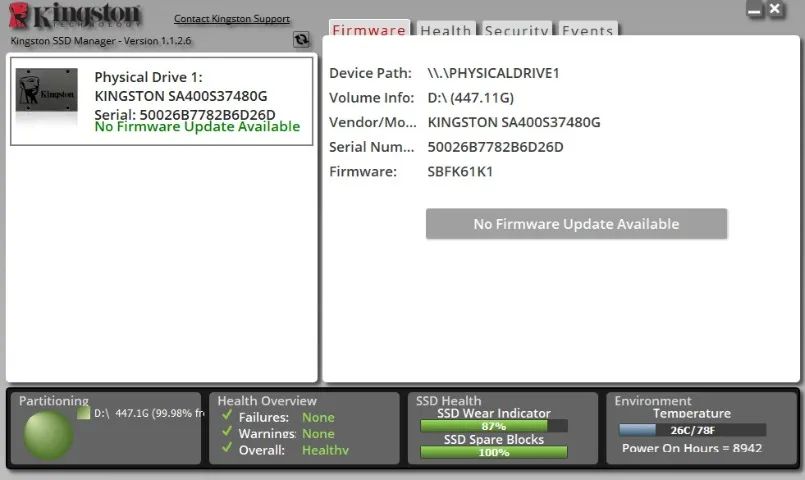Click the Warnings green checkmark
This screenshot has height=480, width=805.
tap(227, 432)
